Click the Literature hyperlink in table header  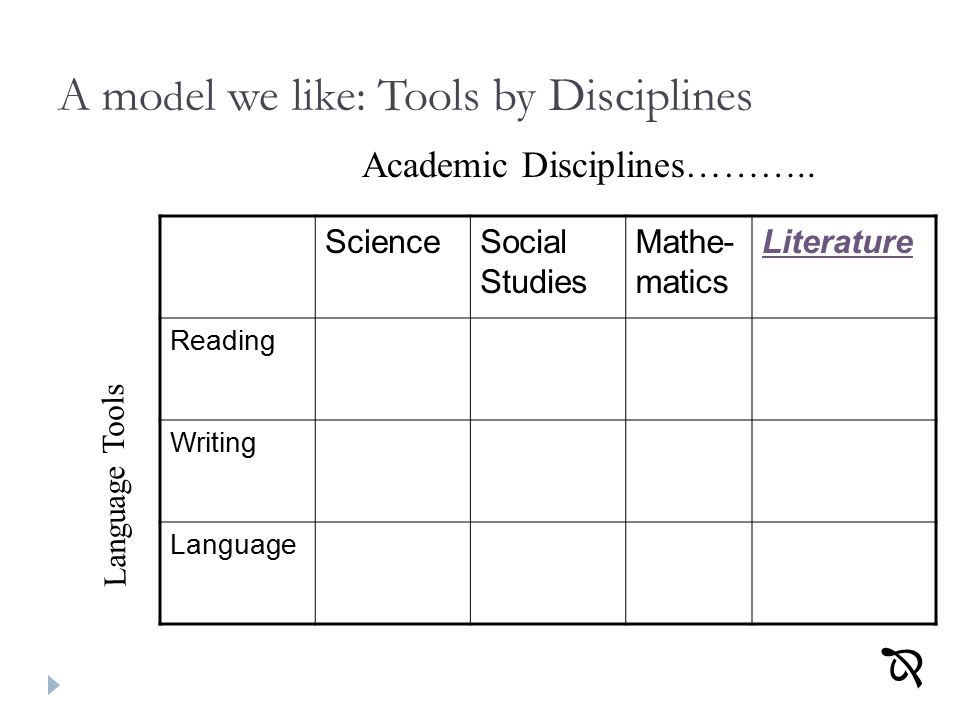(x=837, y=242)
